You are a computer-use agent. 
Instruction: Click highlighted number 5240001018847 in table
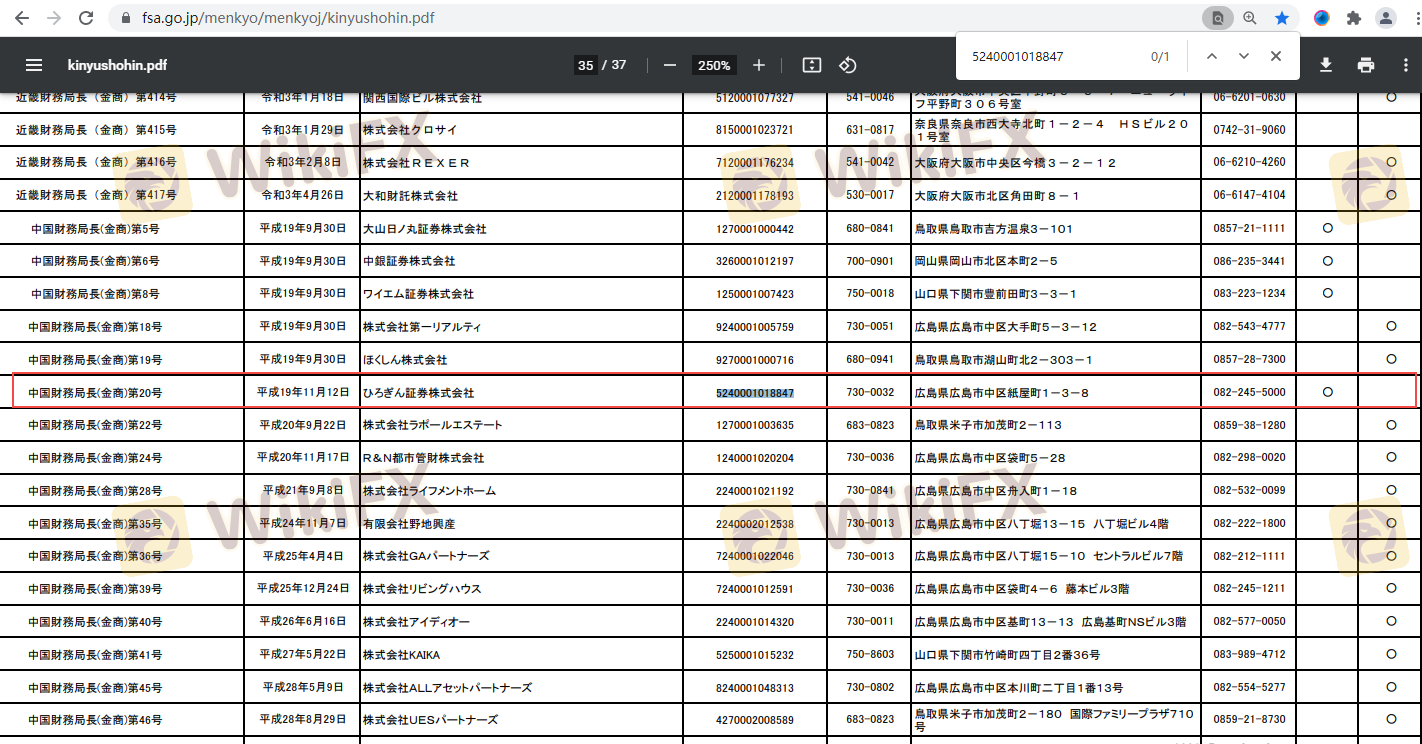pyautogui.click(x=755, y=393)
